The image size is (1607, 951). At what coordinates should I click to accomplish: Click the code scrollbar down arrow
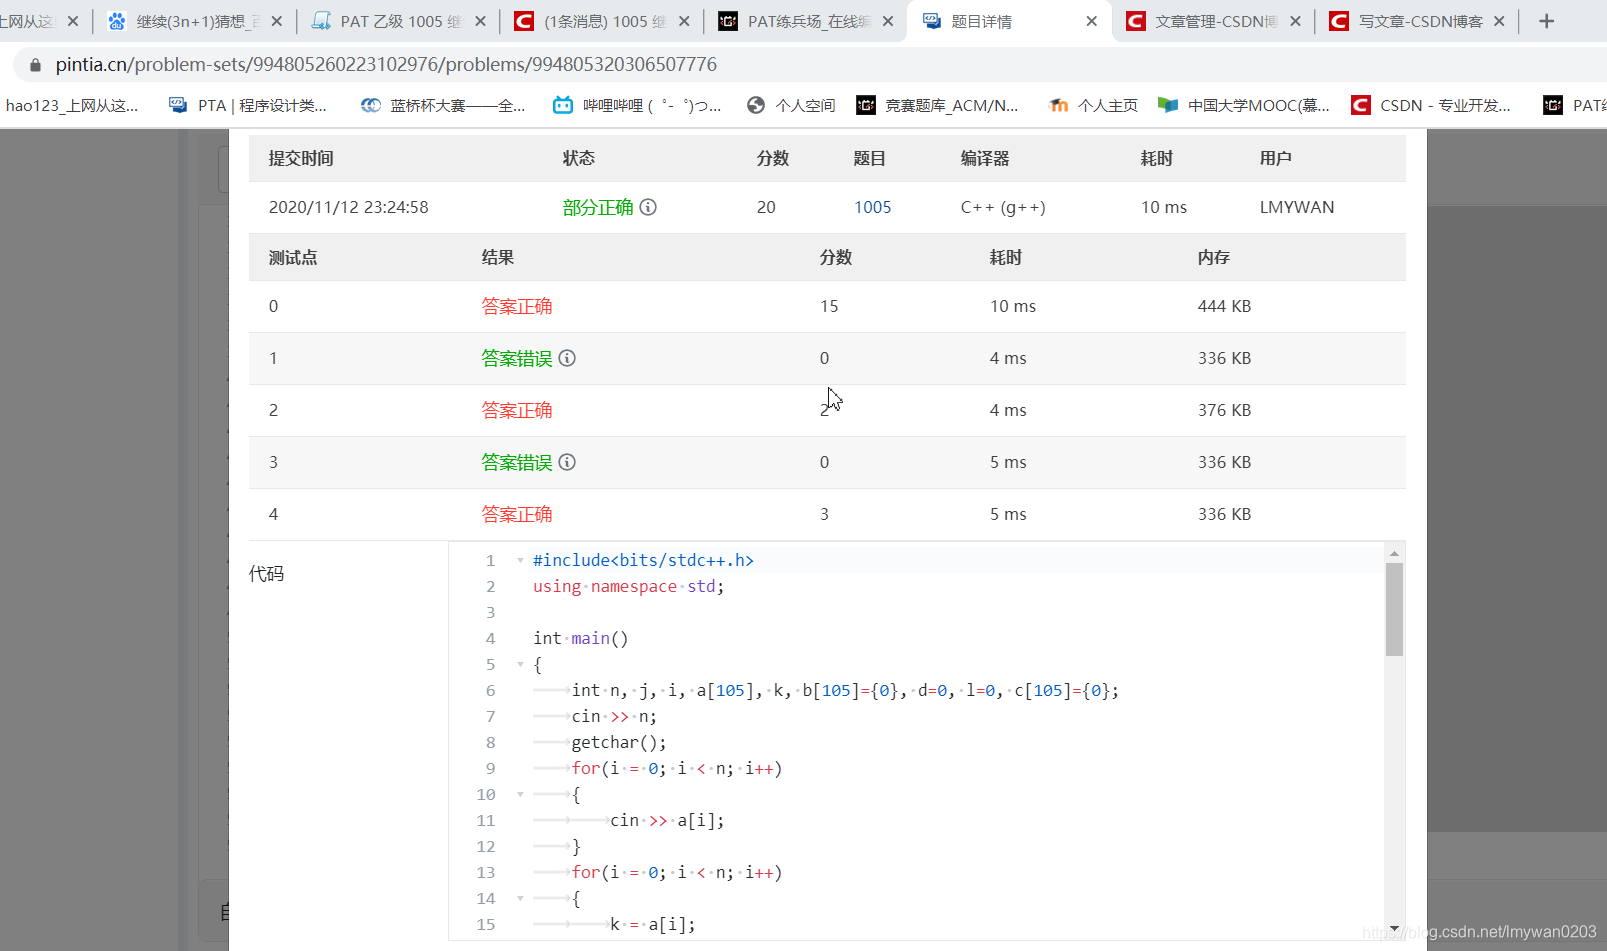(x=1394, y=929)
